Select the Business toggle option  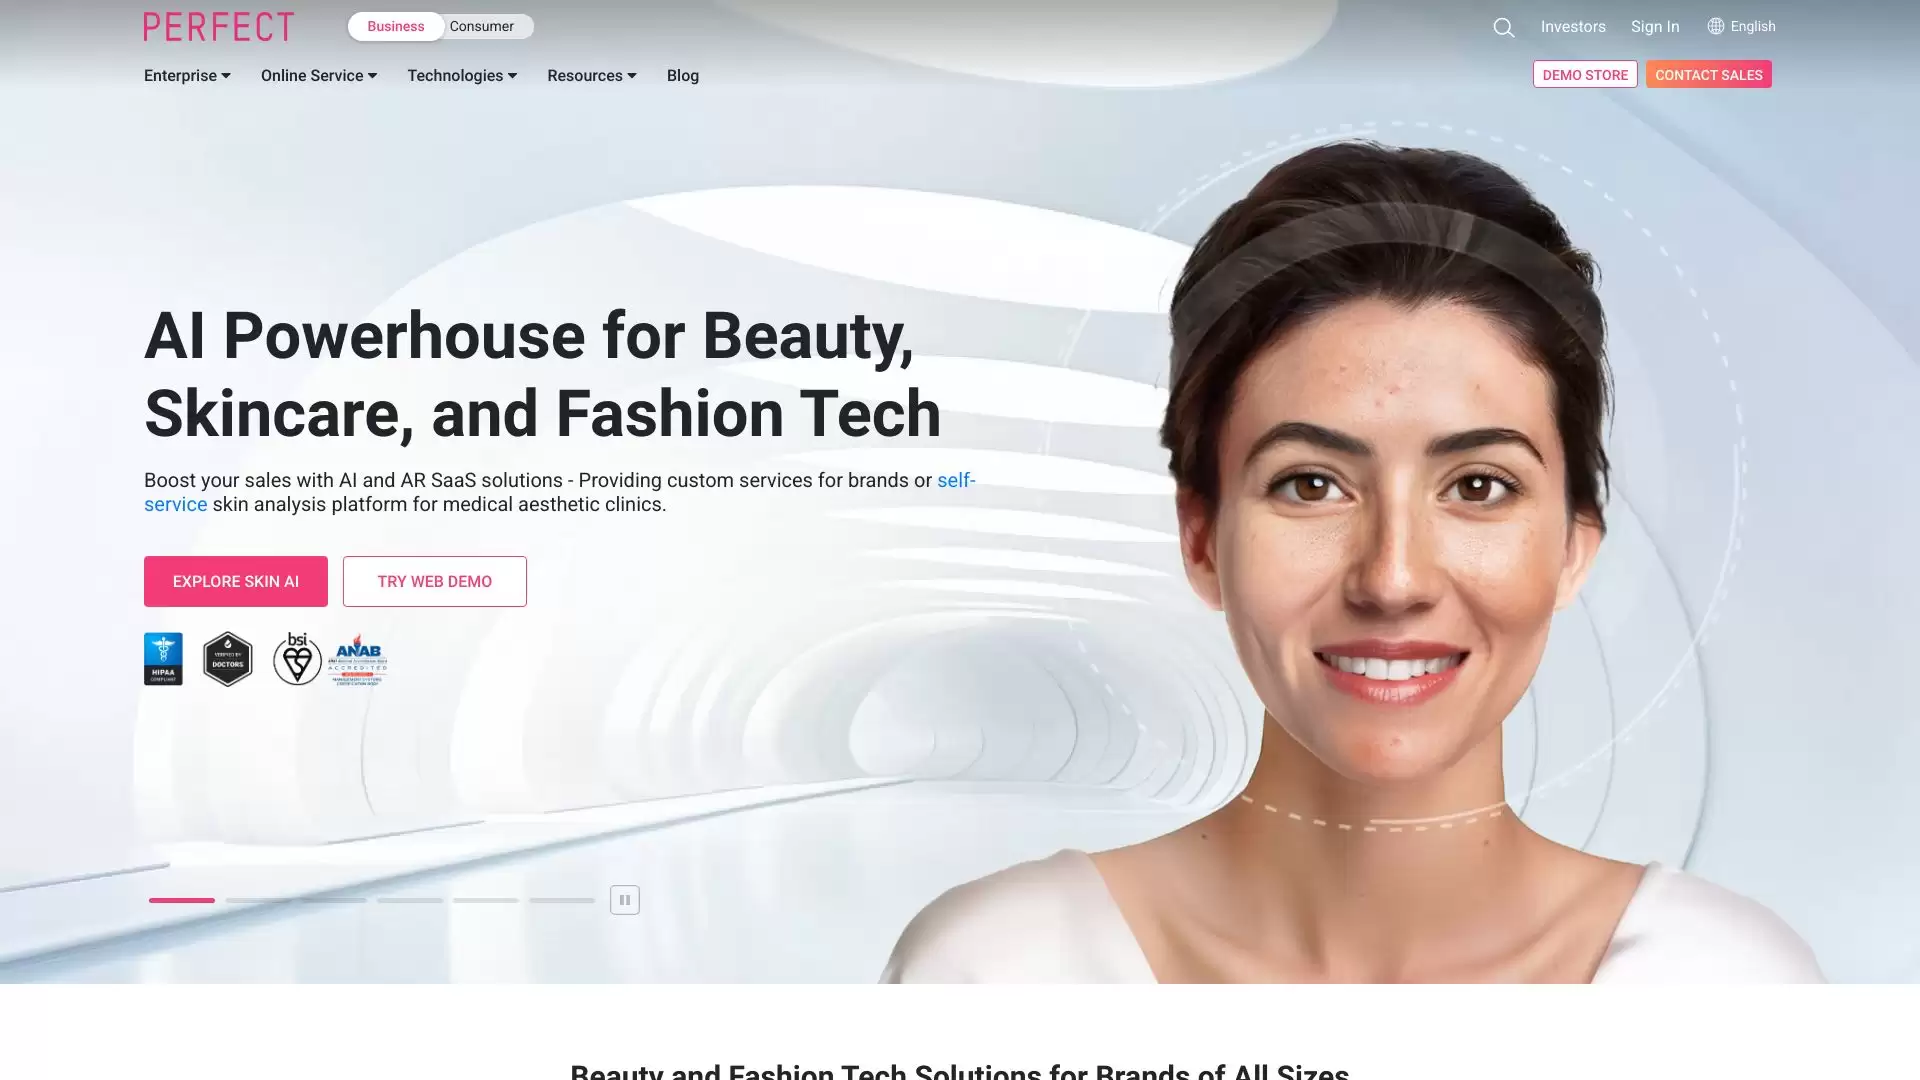point(396,27)
